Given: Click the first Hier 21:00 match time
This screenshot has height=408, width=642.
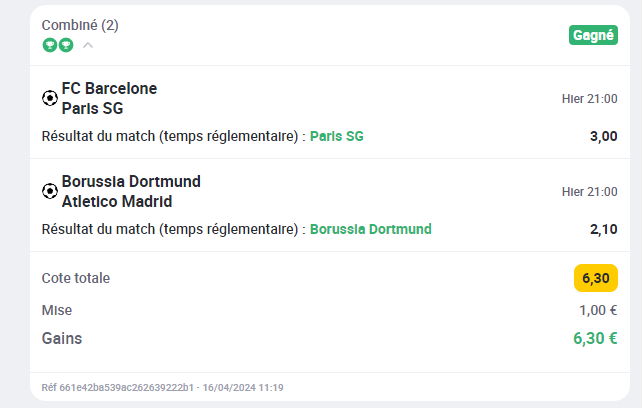Looking at the screenshot, I should [590, 99].
